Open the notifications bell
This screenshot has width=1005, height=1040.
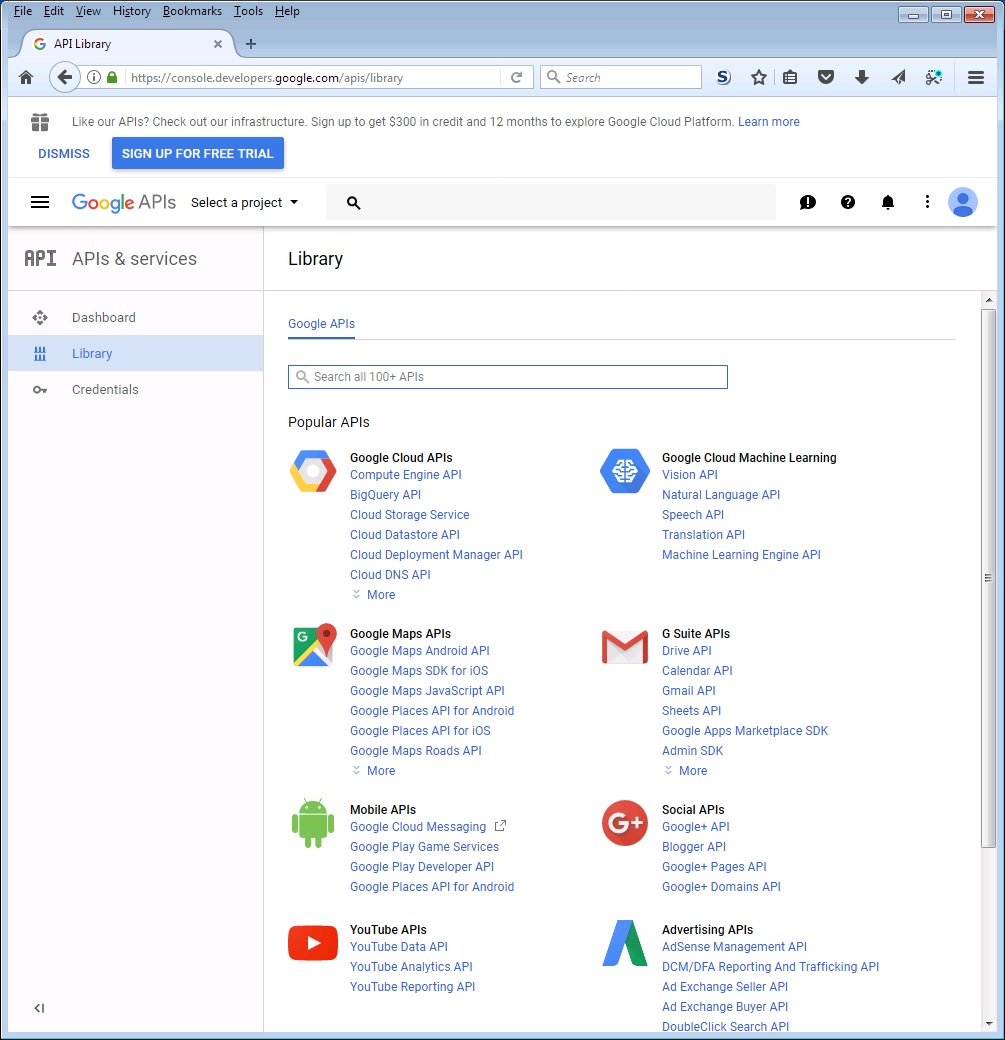(x=888, y=202)
